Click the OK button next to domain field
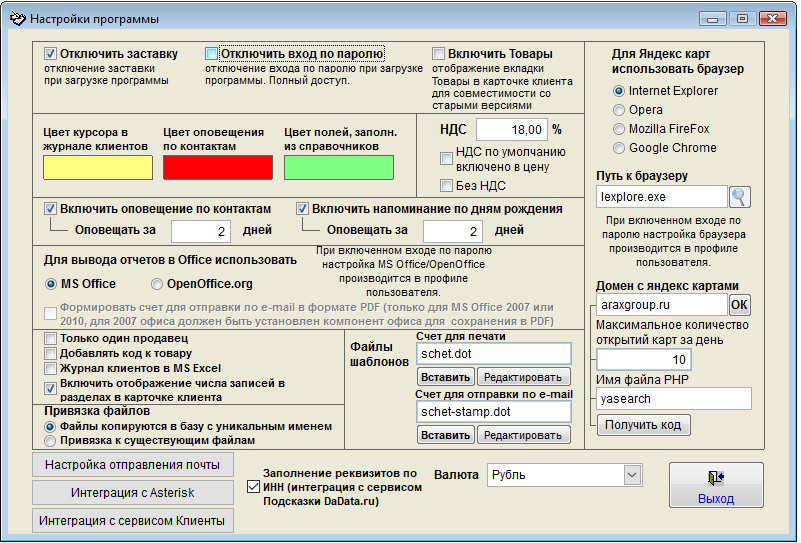The image size is (801, 543). (x=739, y=305)
